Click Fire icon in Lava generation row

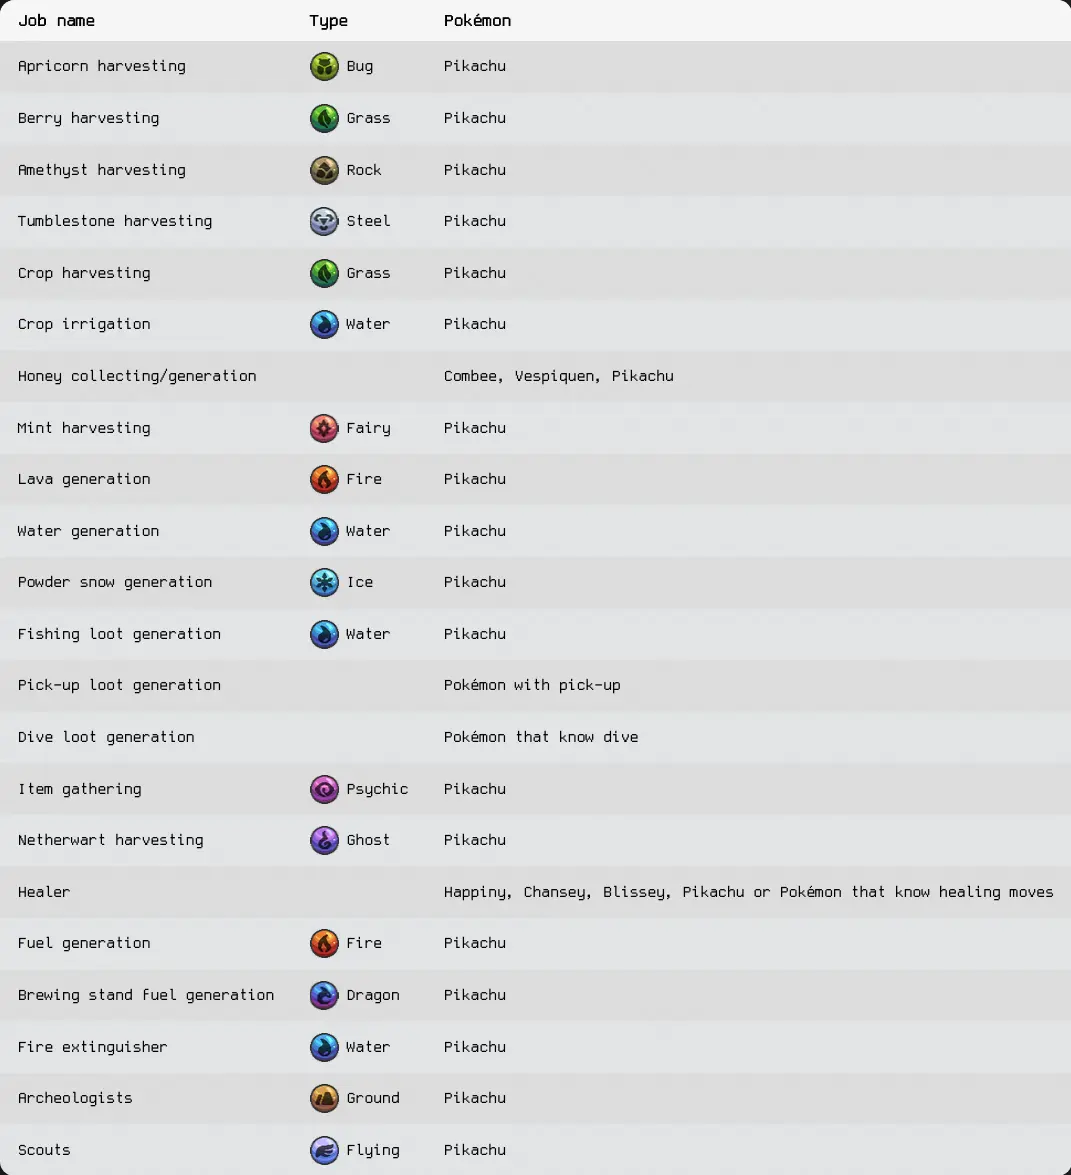click(x=324, y=479)
